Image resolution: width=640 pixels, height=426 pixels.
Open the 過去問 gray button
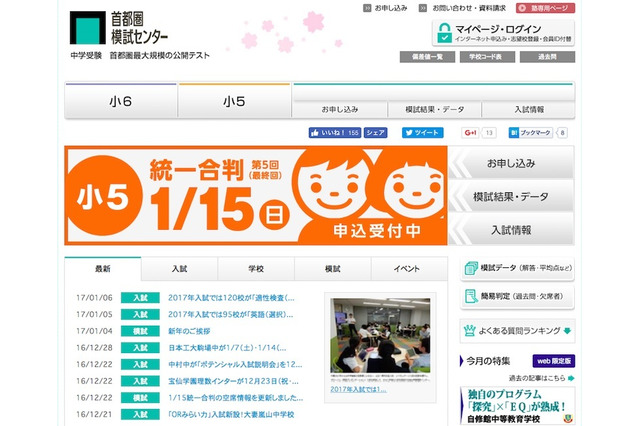tap(547, 57)
